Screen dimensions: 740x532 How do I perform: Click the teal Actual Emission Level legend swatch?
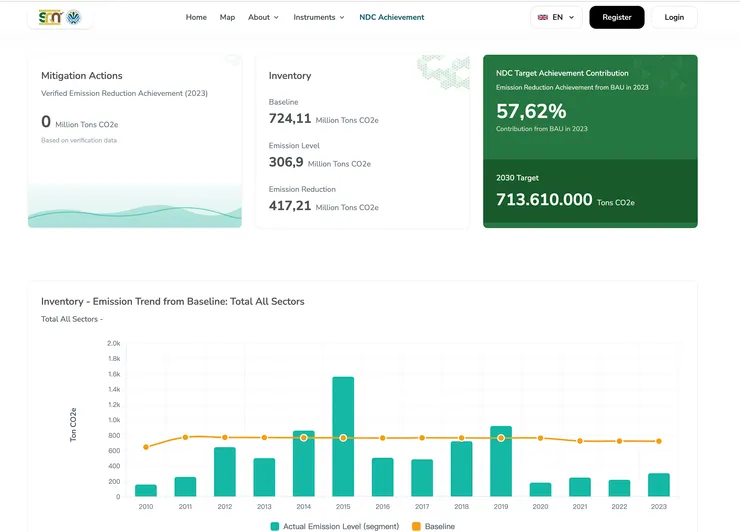point(275,526)
